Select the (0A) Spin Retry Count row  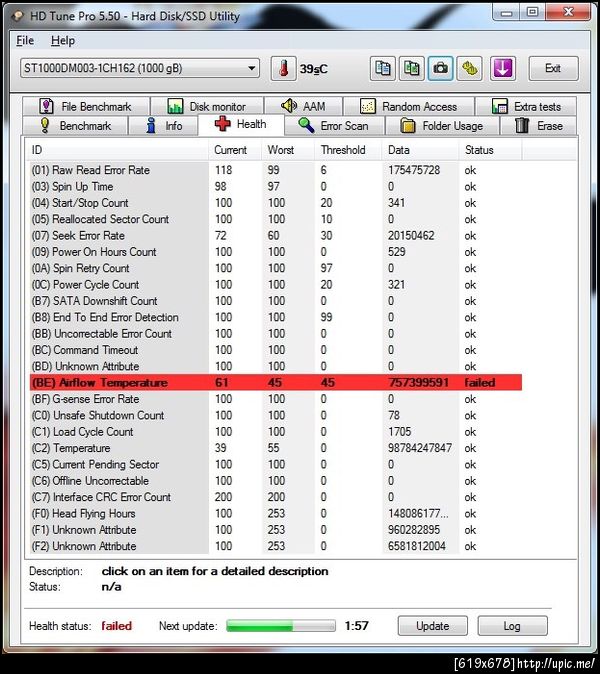[x=276, y=268]
